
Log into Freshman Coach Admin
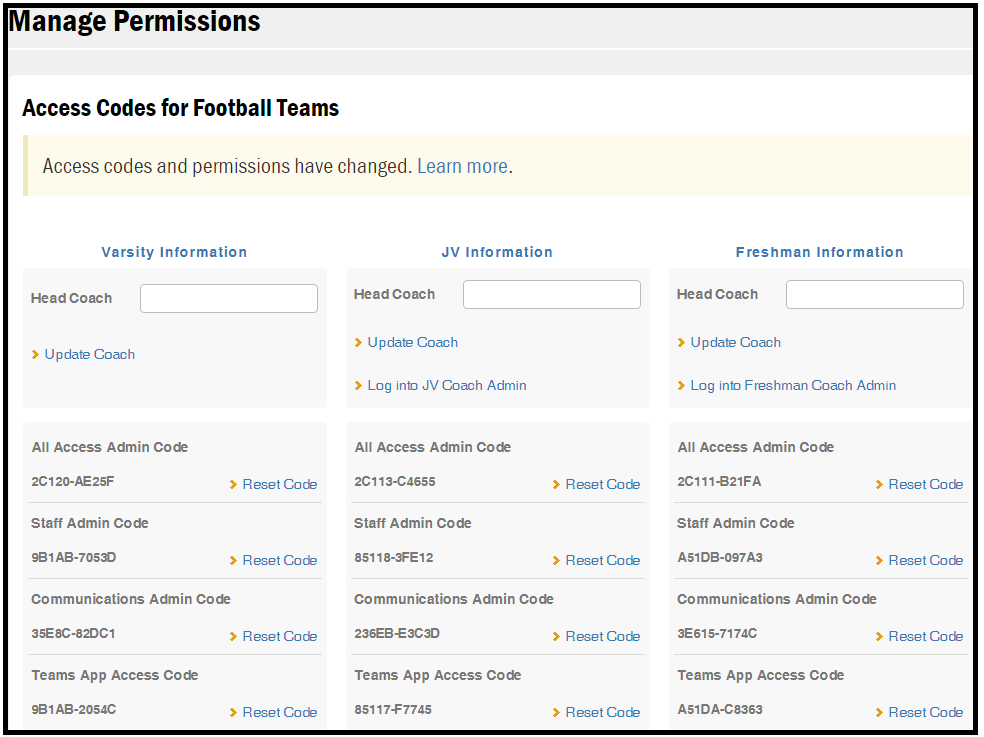(792, 385)
